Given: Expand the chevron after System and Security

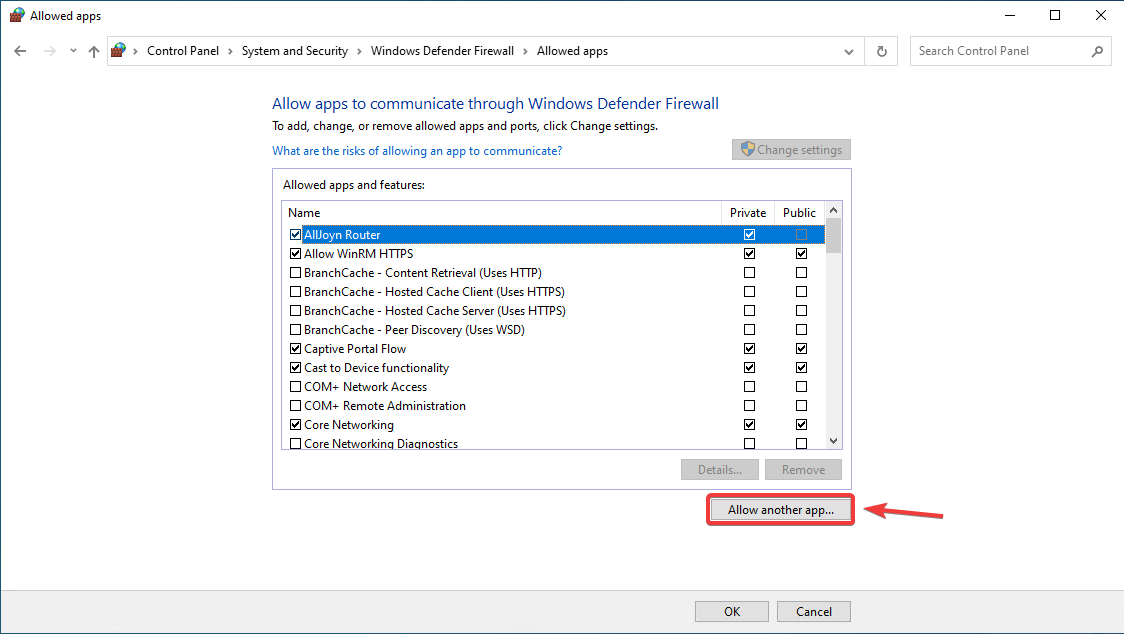Looking at the screenshot, I should (359, 52).
